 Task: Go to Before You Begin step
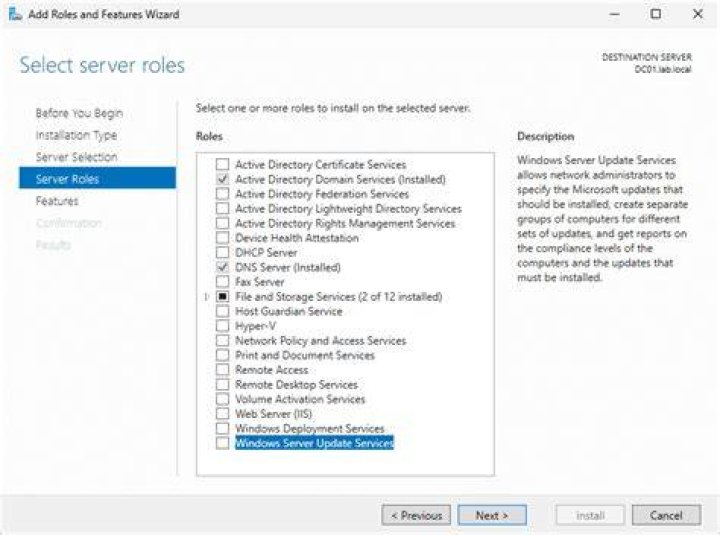[79, 113]
